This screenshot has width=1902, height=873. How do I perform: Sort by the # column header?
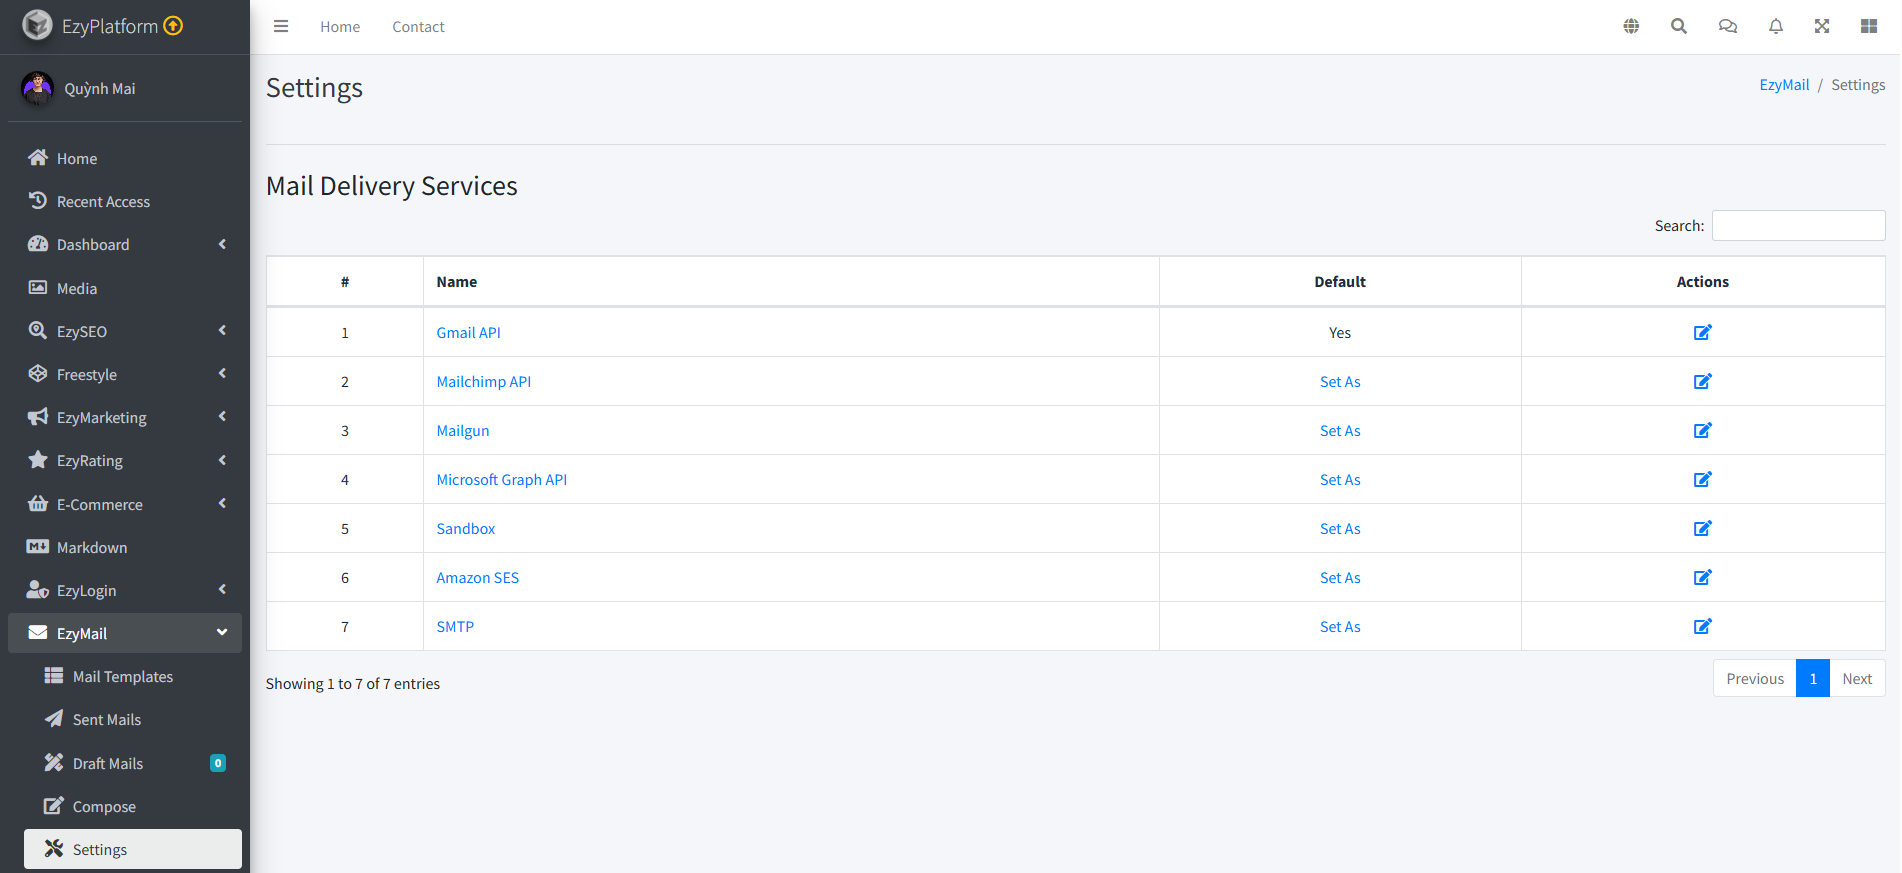pyautogui.click(x=345, y=282)
